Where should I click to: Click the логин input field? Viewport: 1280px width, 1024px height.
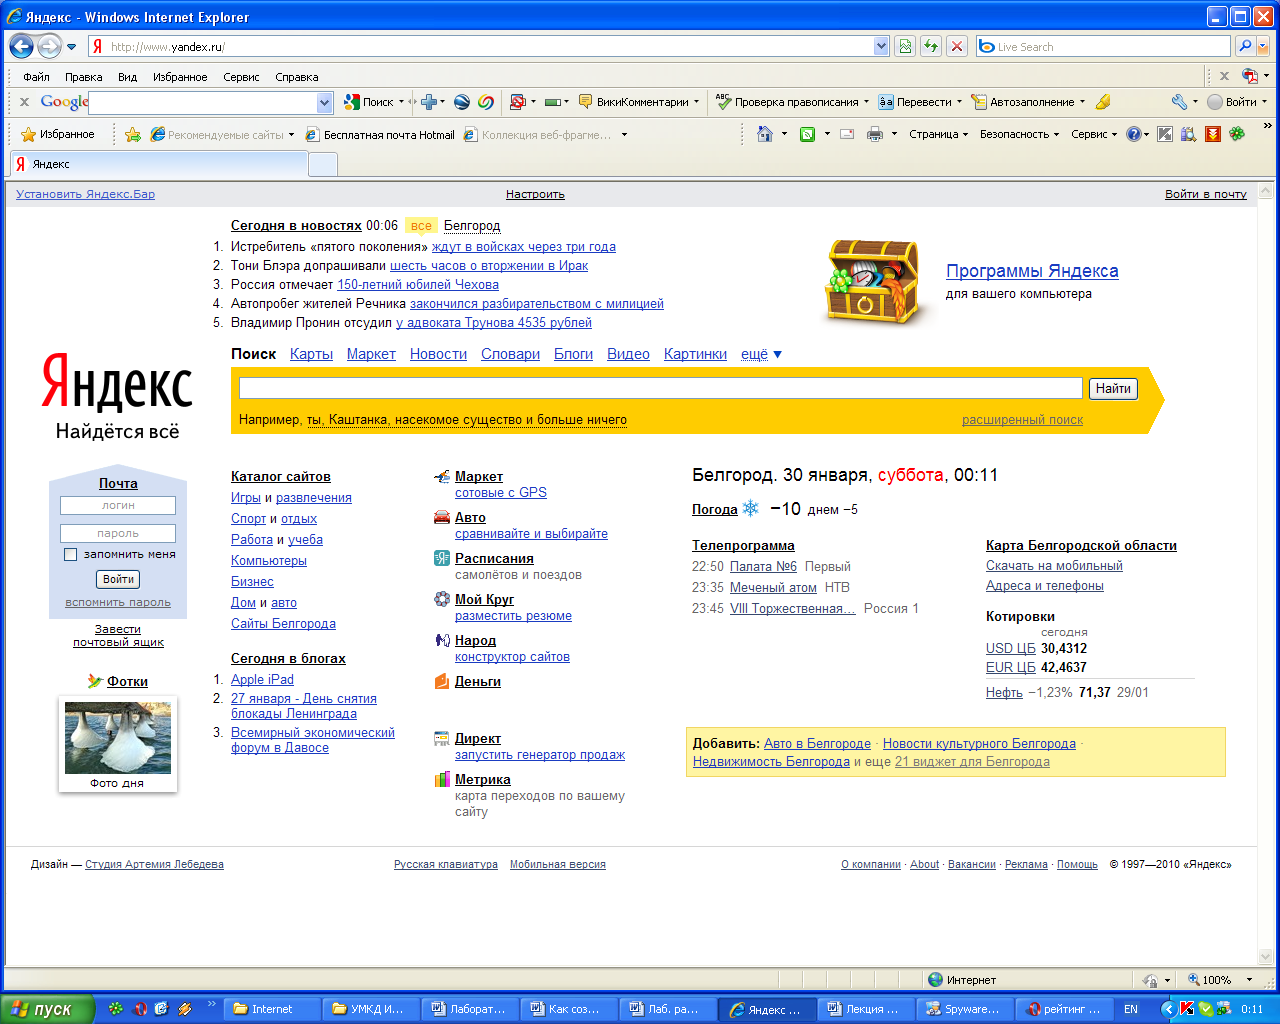point(118,505)
